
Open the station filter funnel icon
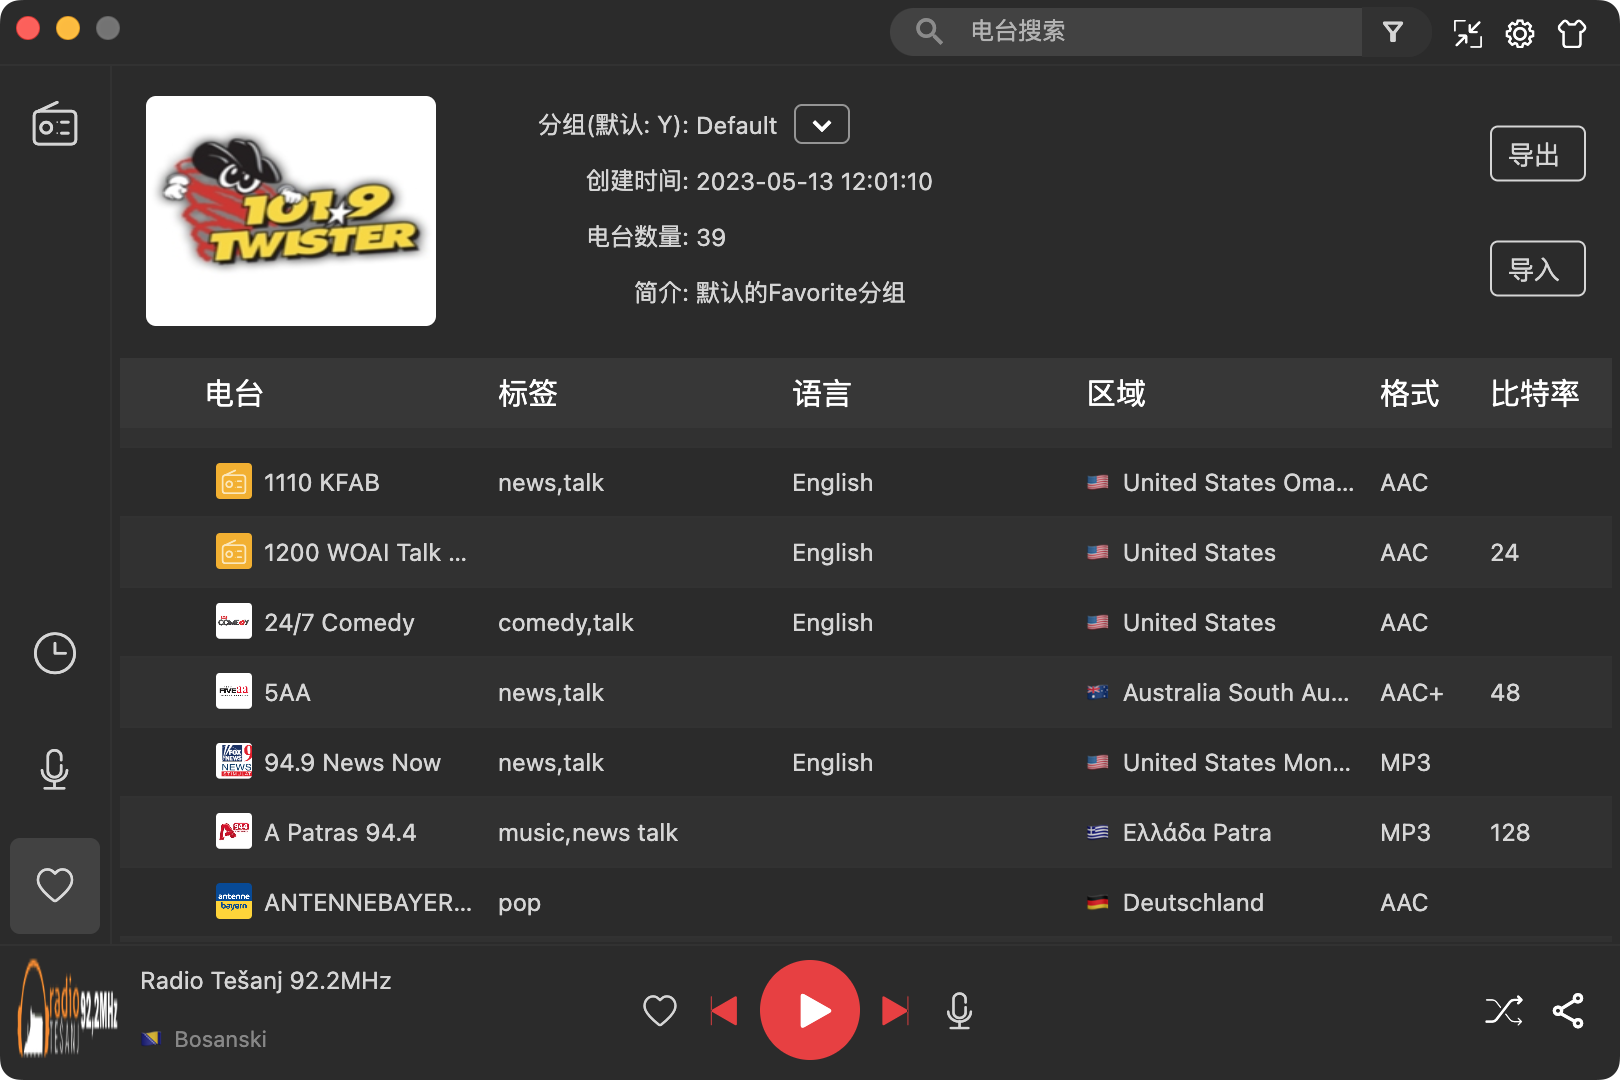pyautogui.click(x=1393, y=32)
